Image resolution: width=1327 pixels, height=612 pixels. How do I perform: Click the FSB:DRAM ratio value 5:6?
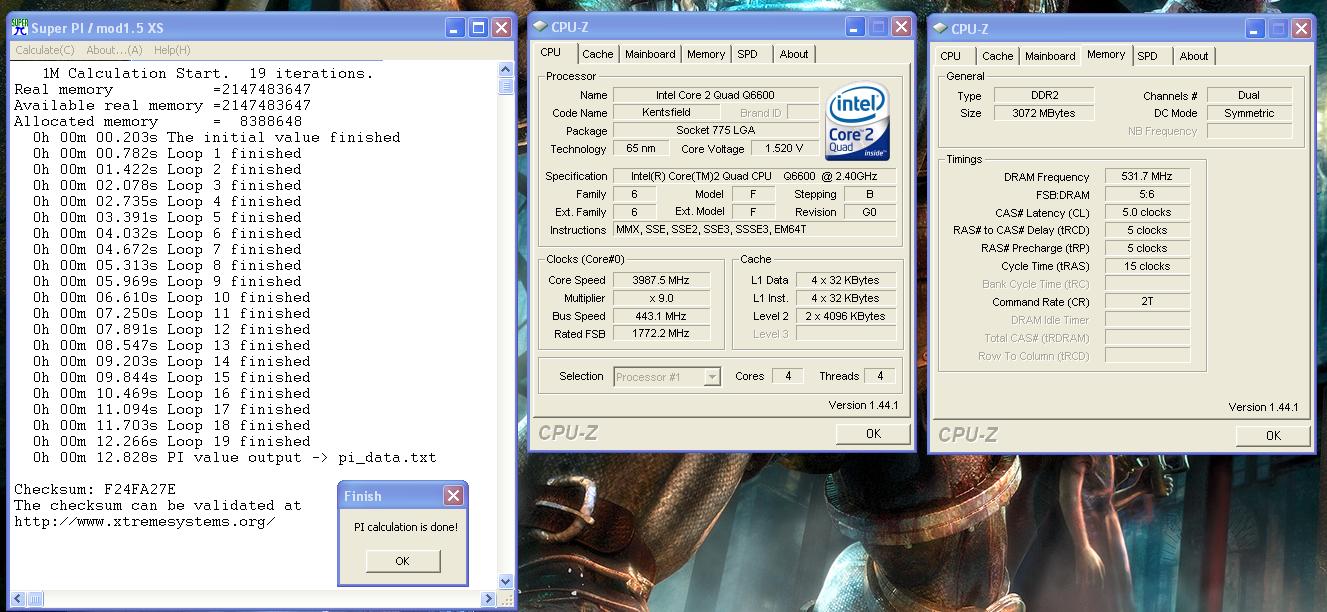click(x=1147, y=195)
